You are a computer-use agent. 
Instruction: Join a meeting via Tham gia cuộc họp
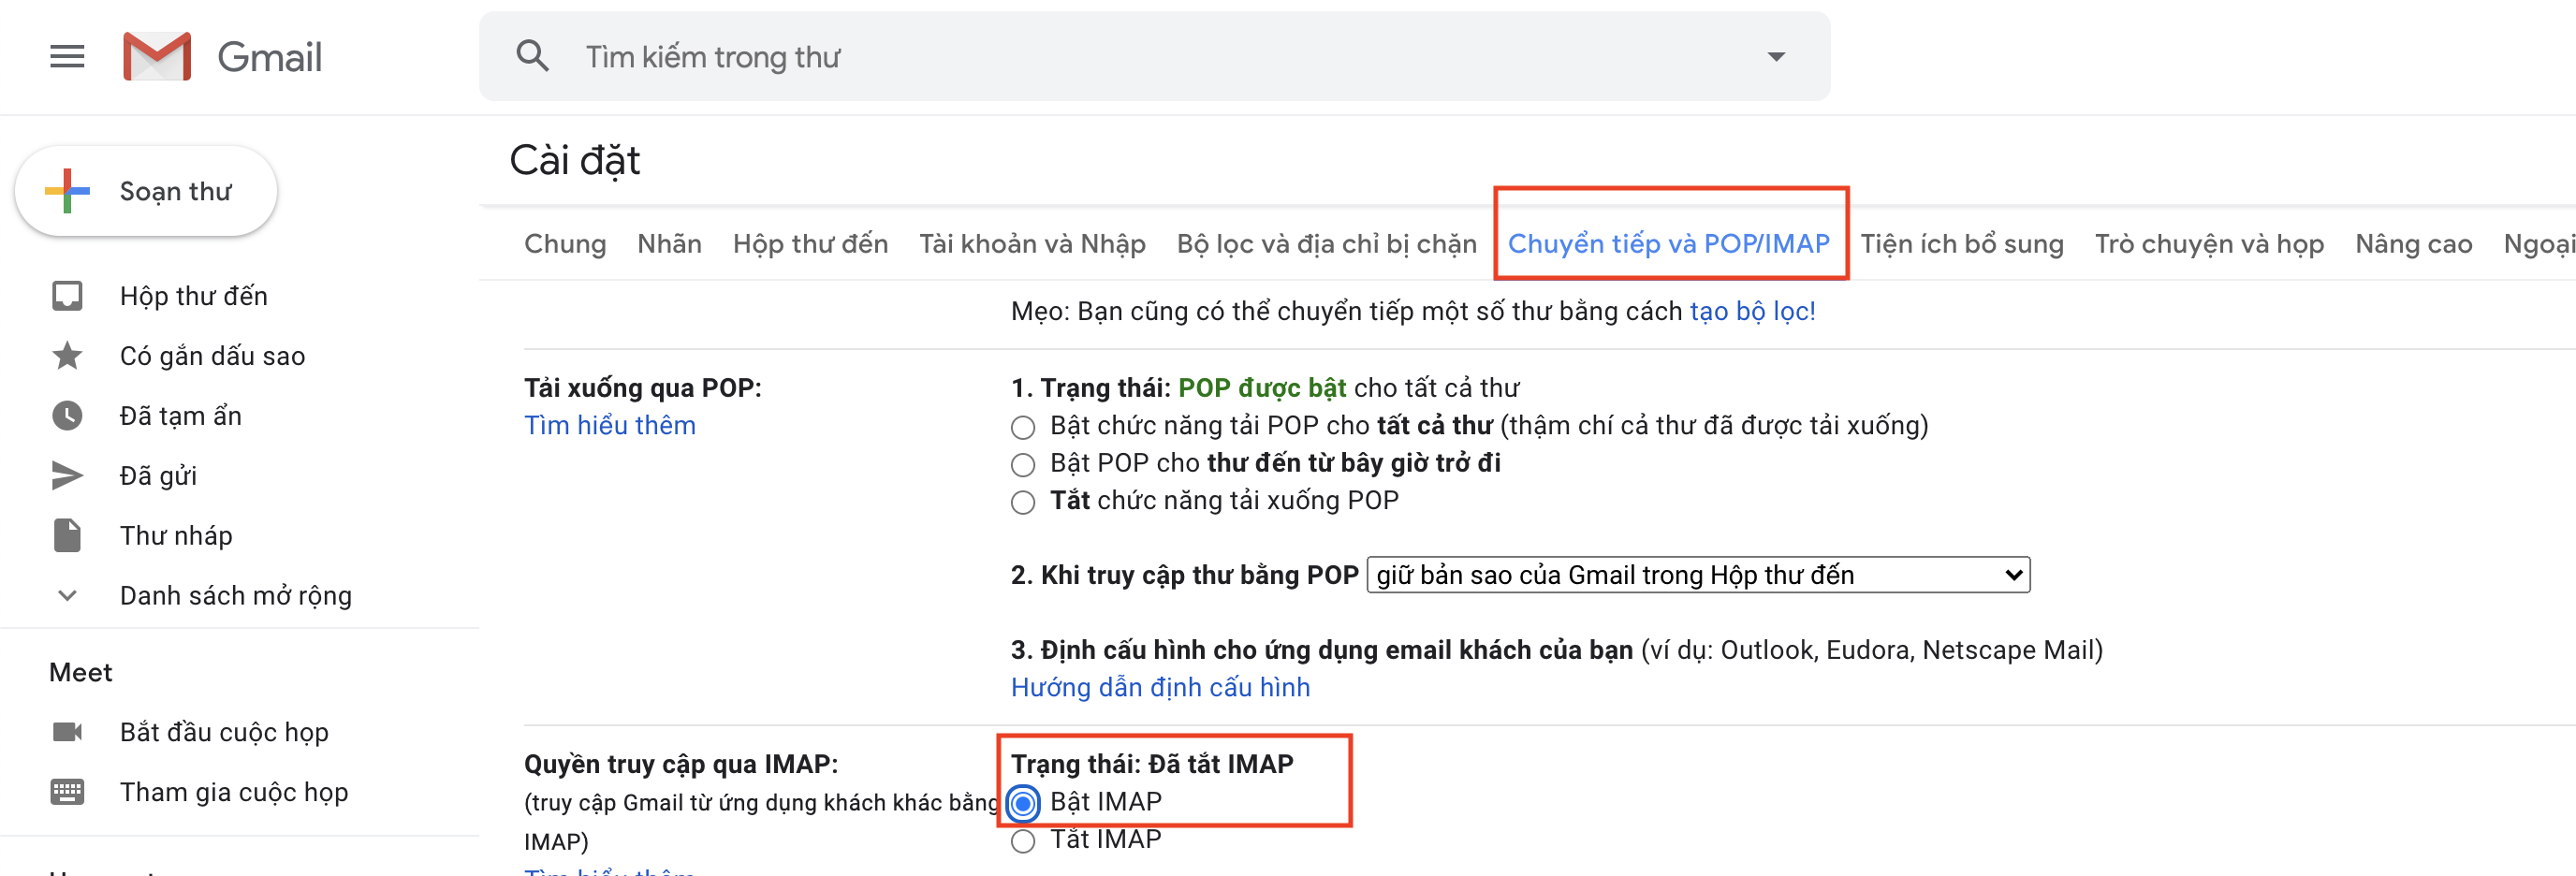(x=234, y=792)
